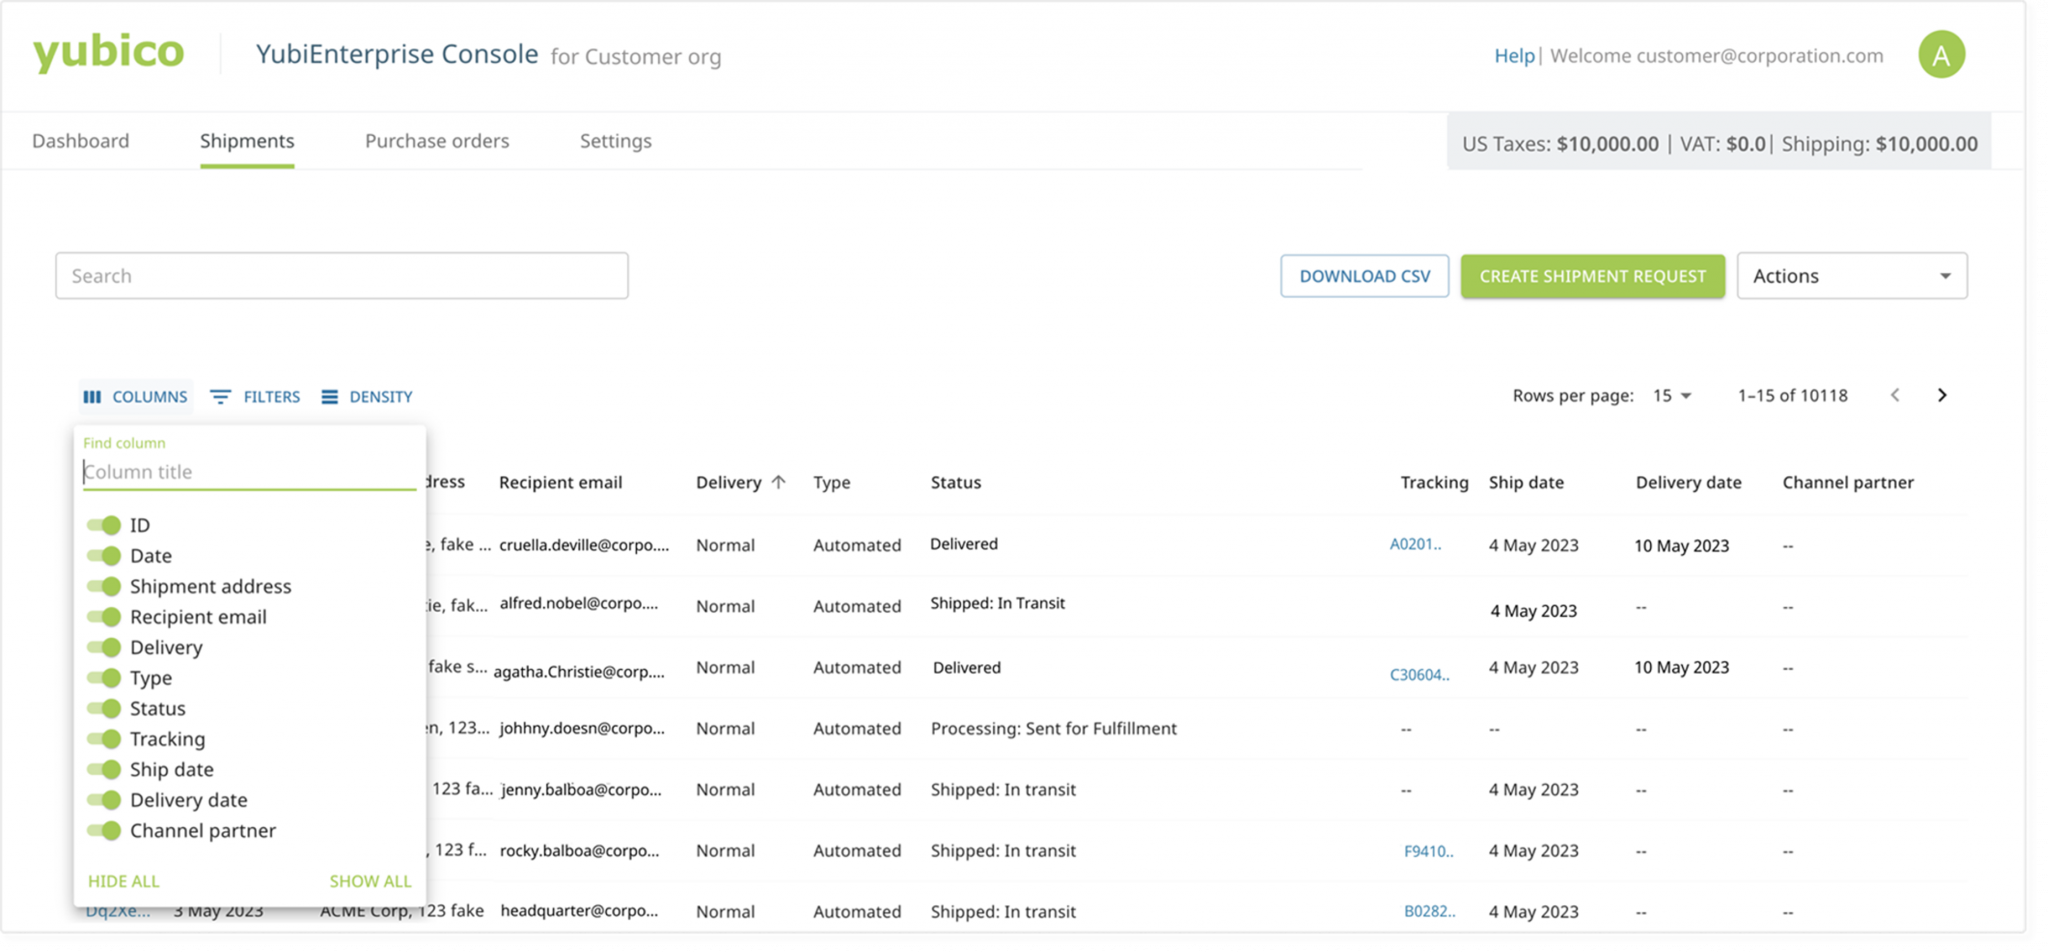
Task: Click CREATE SHIPMENT REQUEST button
Action: pyautogui.click(x=1592, y=276)
